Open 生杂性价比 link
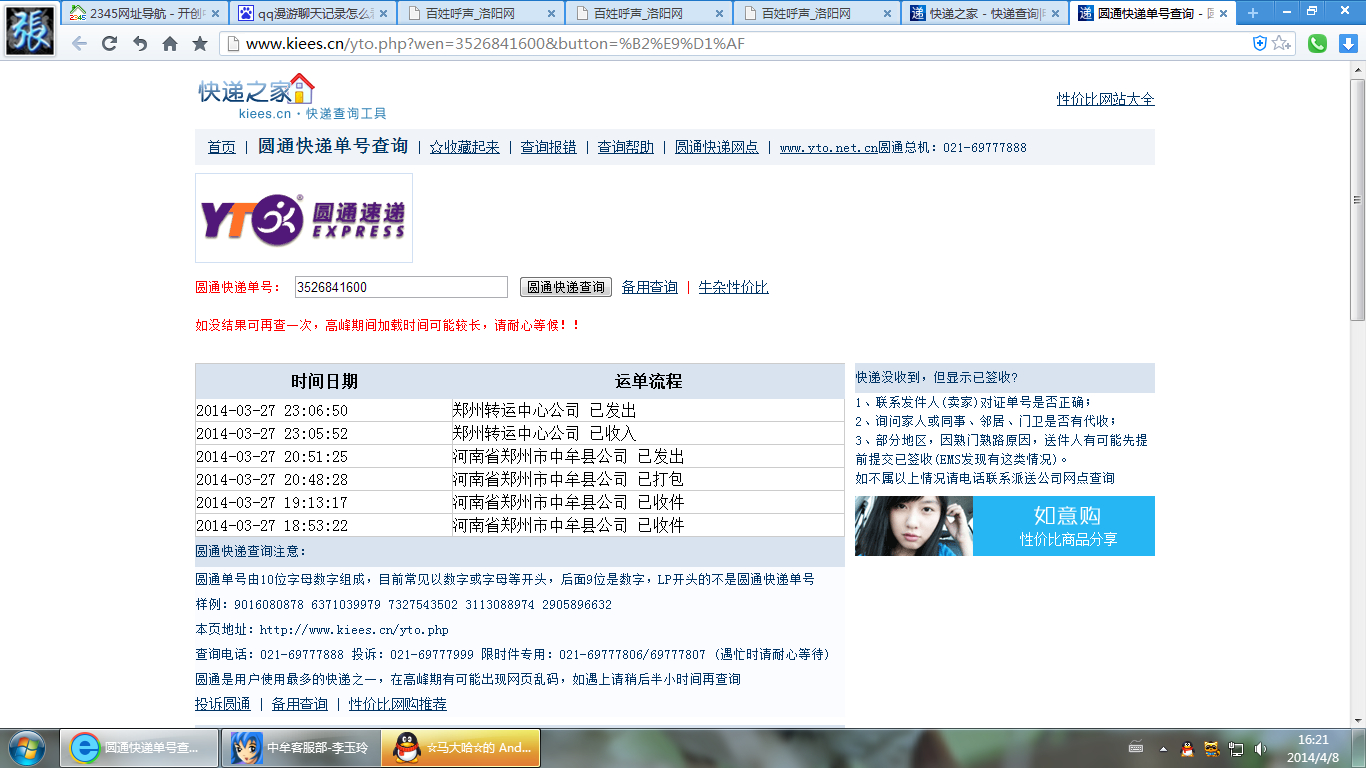Image resolution: width=1366 pixels, height=768 pixels. click(x=734, y=287)
